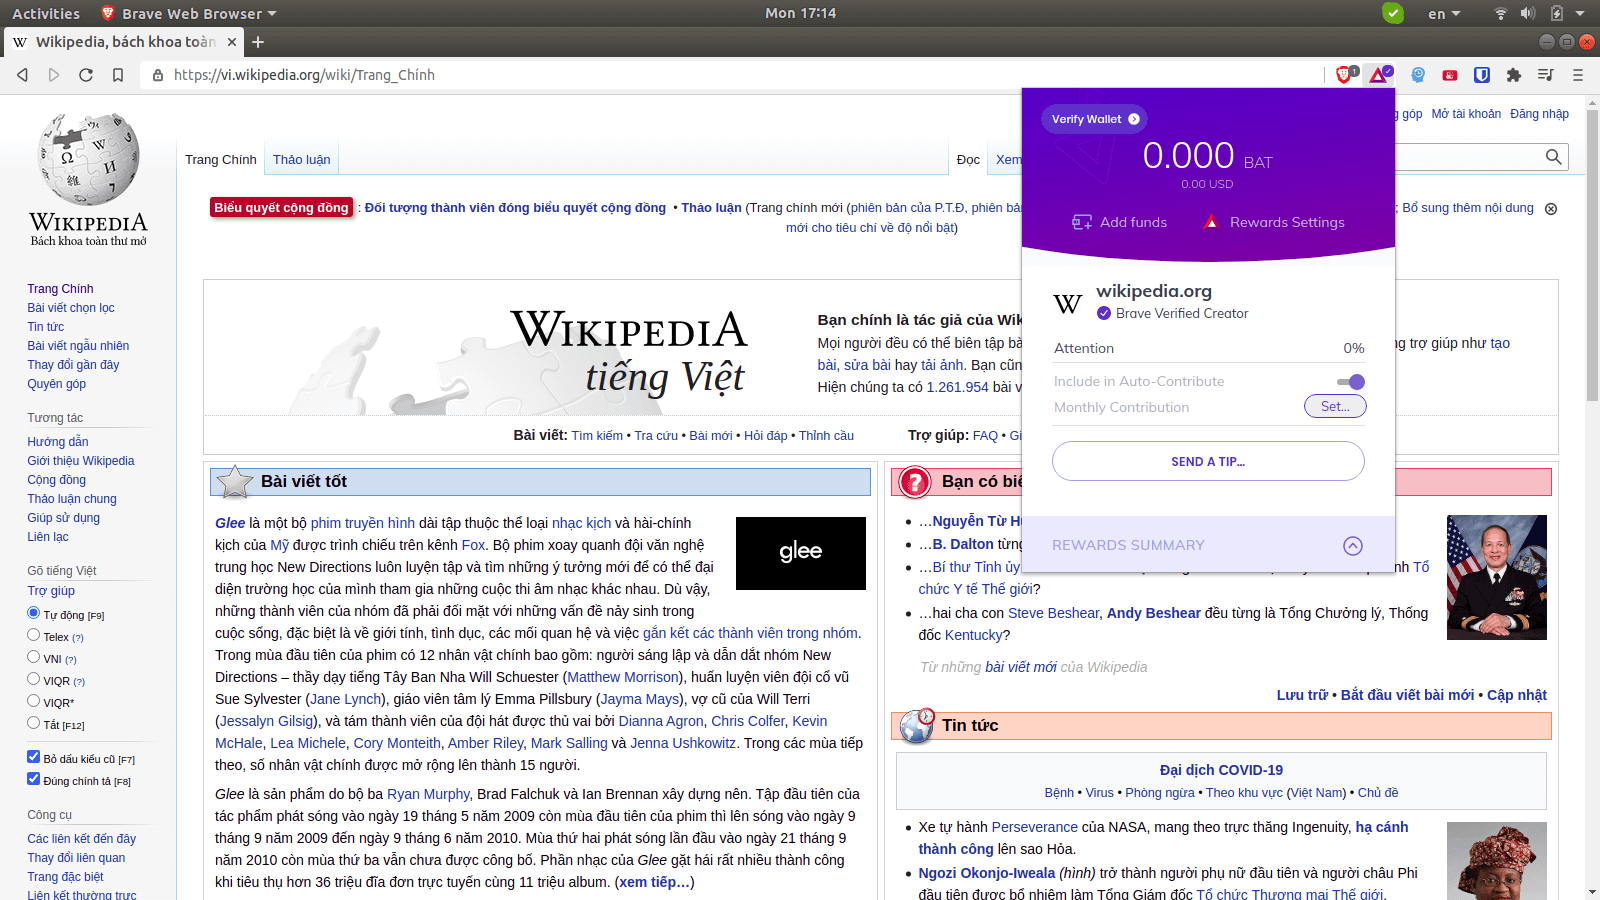Image resolution: width=1600 pixels, height=900 pixels.
Task: Expand the Rewards Summary chevron
Action: pyautogui.click(x=1353, y=545)
